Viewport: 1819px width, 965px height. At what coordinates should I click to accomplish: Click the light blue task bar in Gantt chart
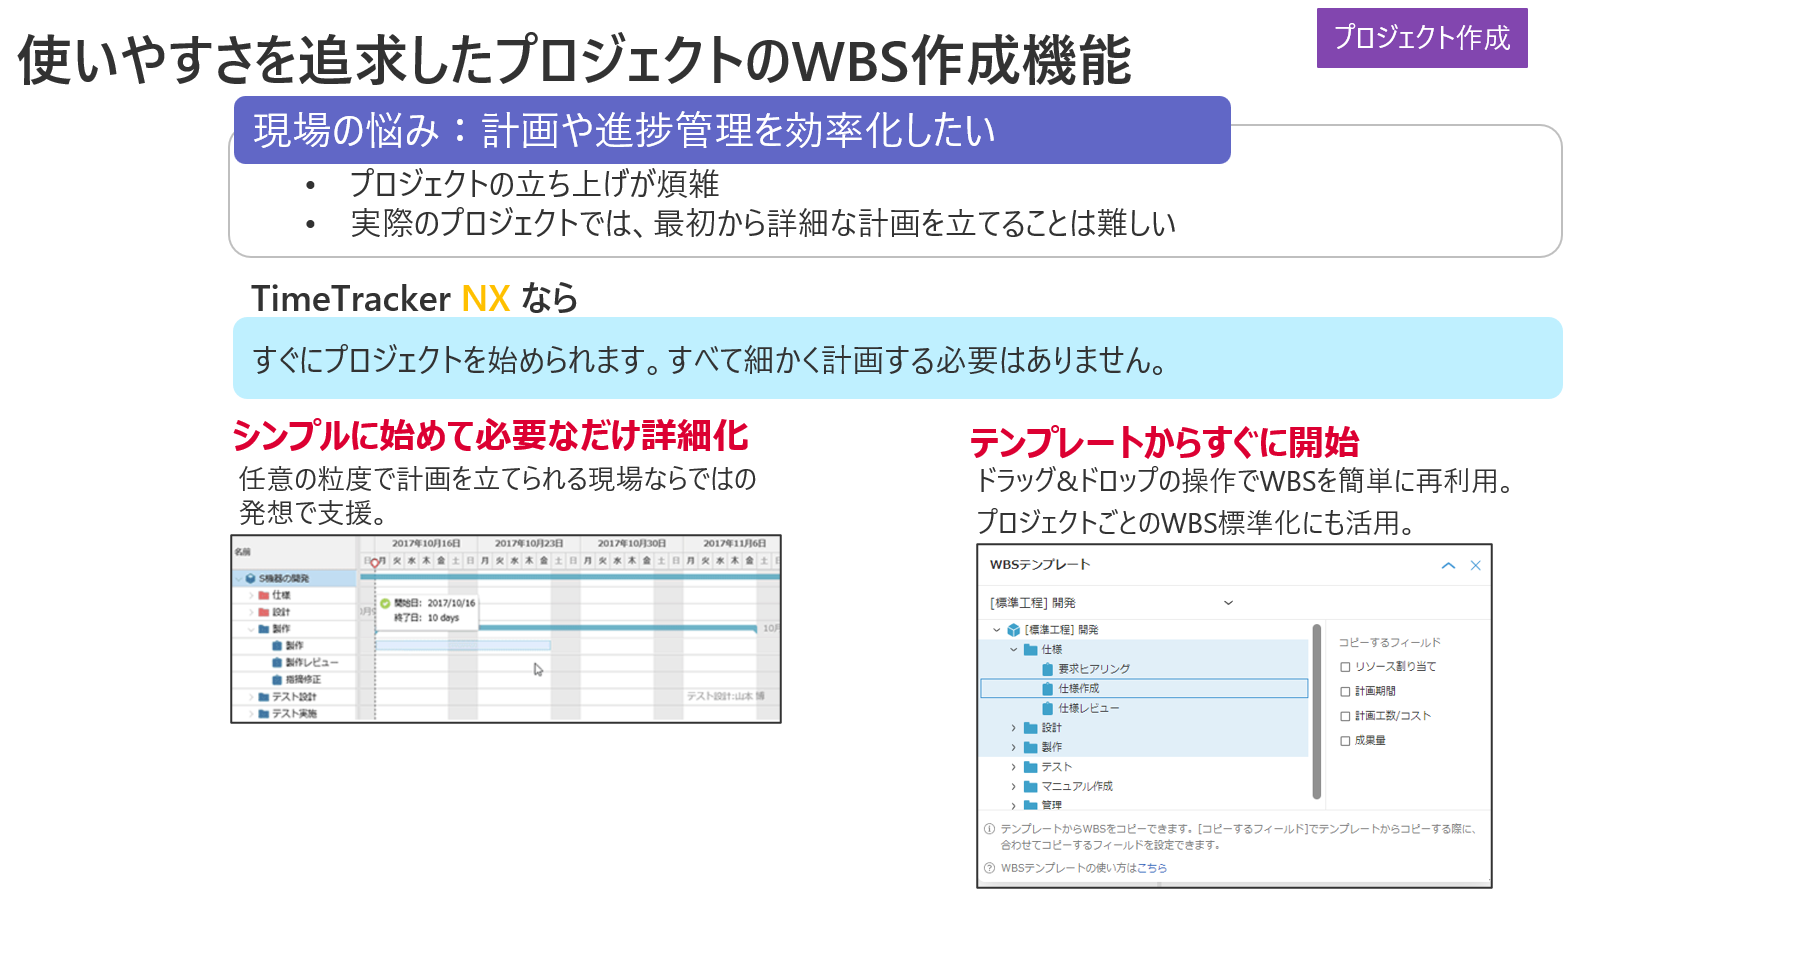pyautogui.click(x=462, y=646)
